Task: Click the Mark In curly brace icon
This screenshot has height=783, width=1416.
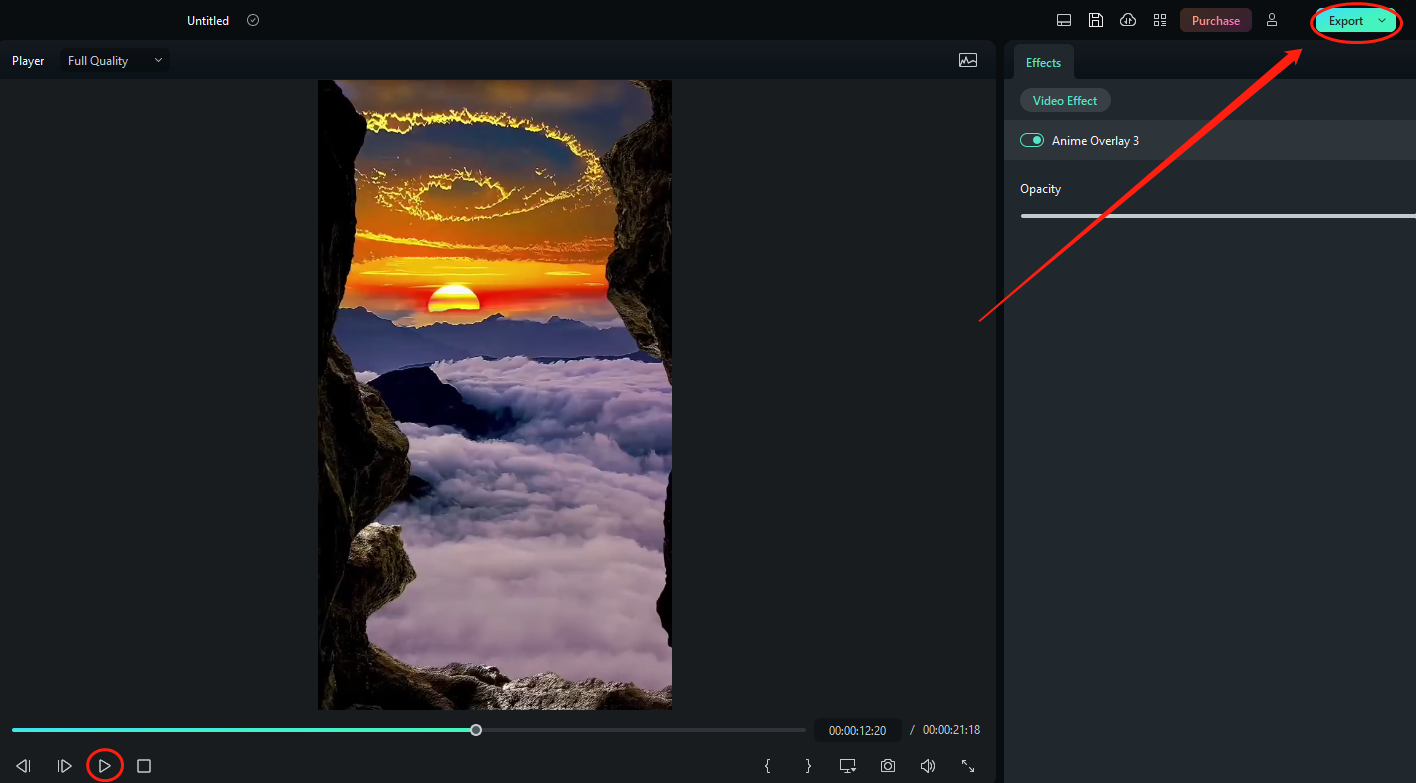Action: click(x=767, y=766)
